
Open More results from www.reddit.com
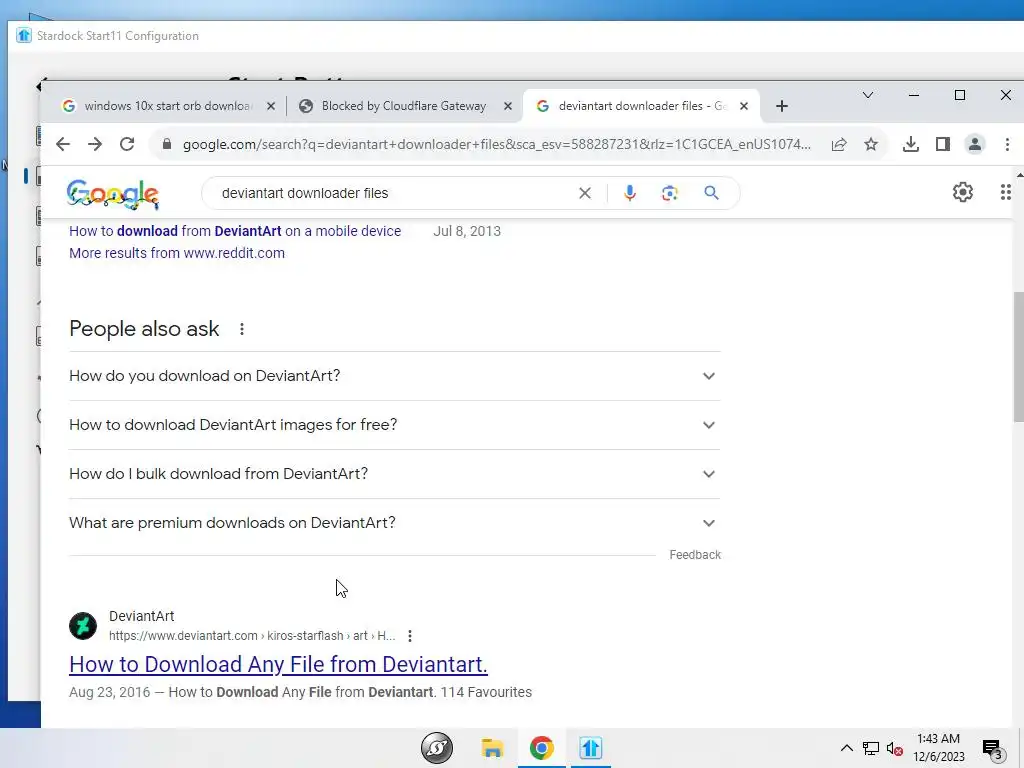coord(177,253)
